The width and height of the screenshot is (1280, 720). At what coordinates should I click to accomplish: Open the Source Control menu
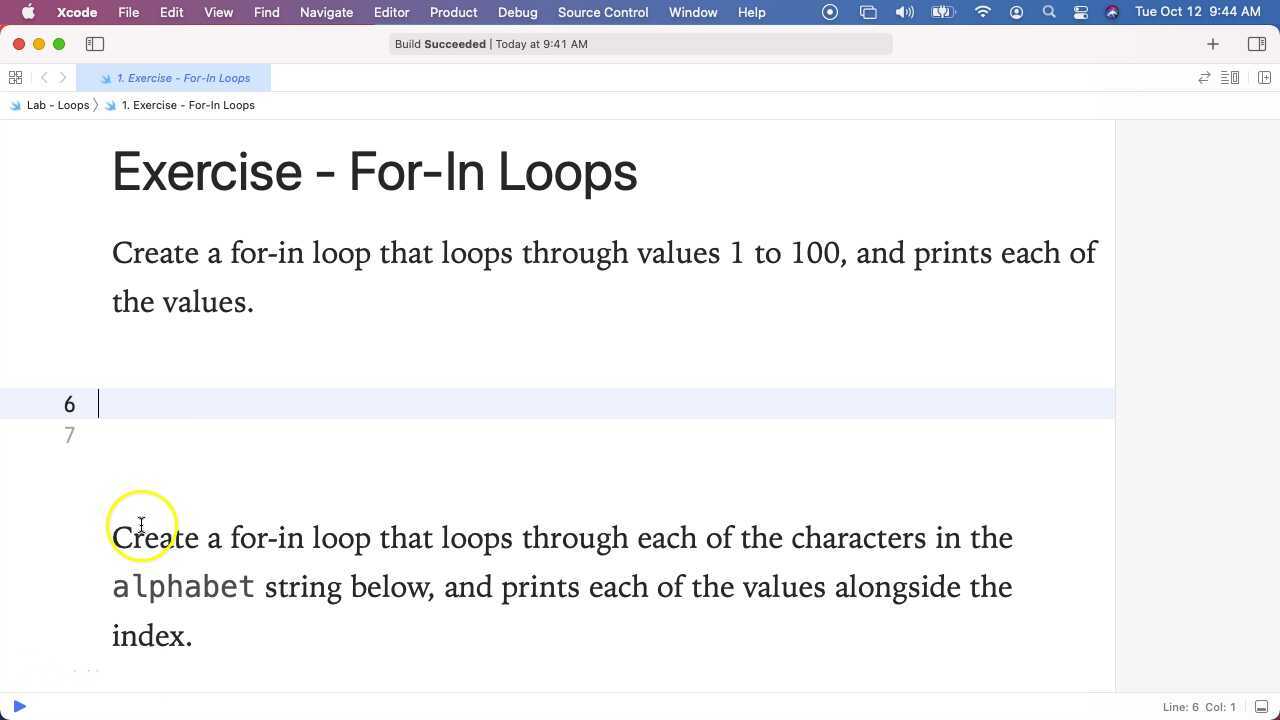pyautogui.click(x=602, y=12)
